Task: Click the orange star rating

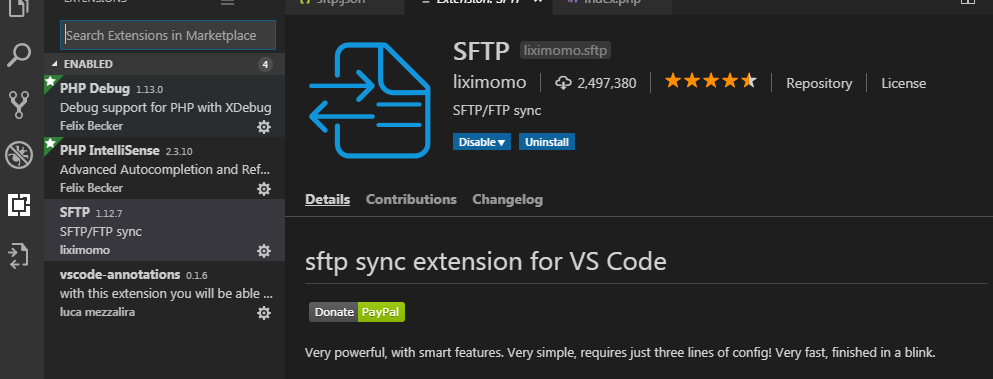Action: [x=711, y=81]
